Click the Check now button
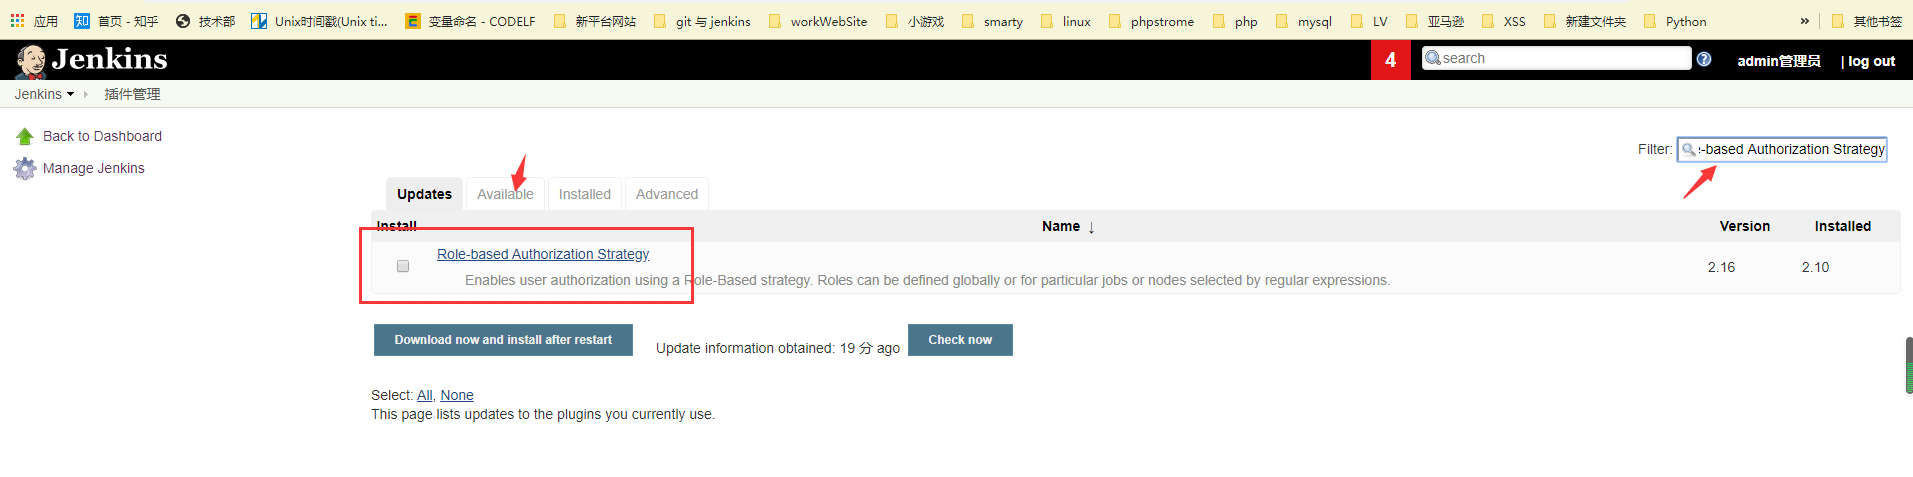 pos(960,340)
